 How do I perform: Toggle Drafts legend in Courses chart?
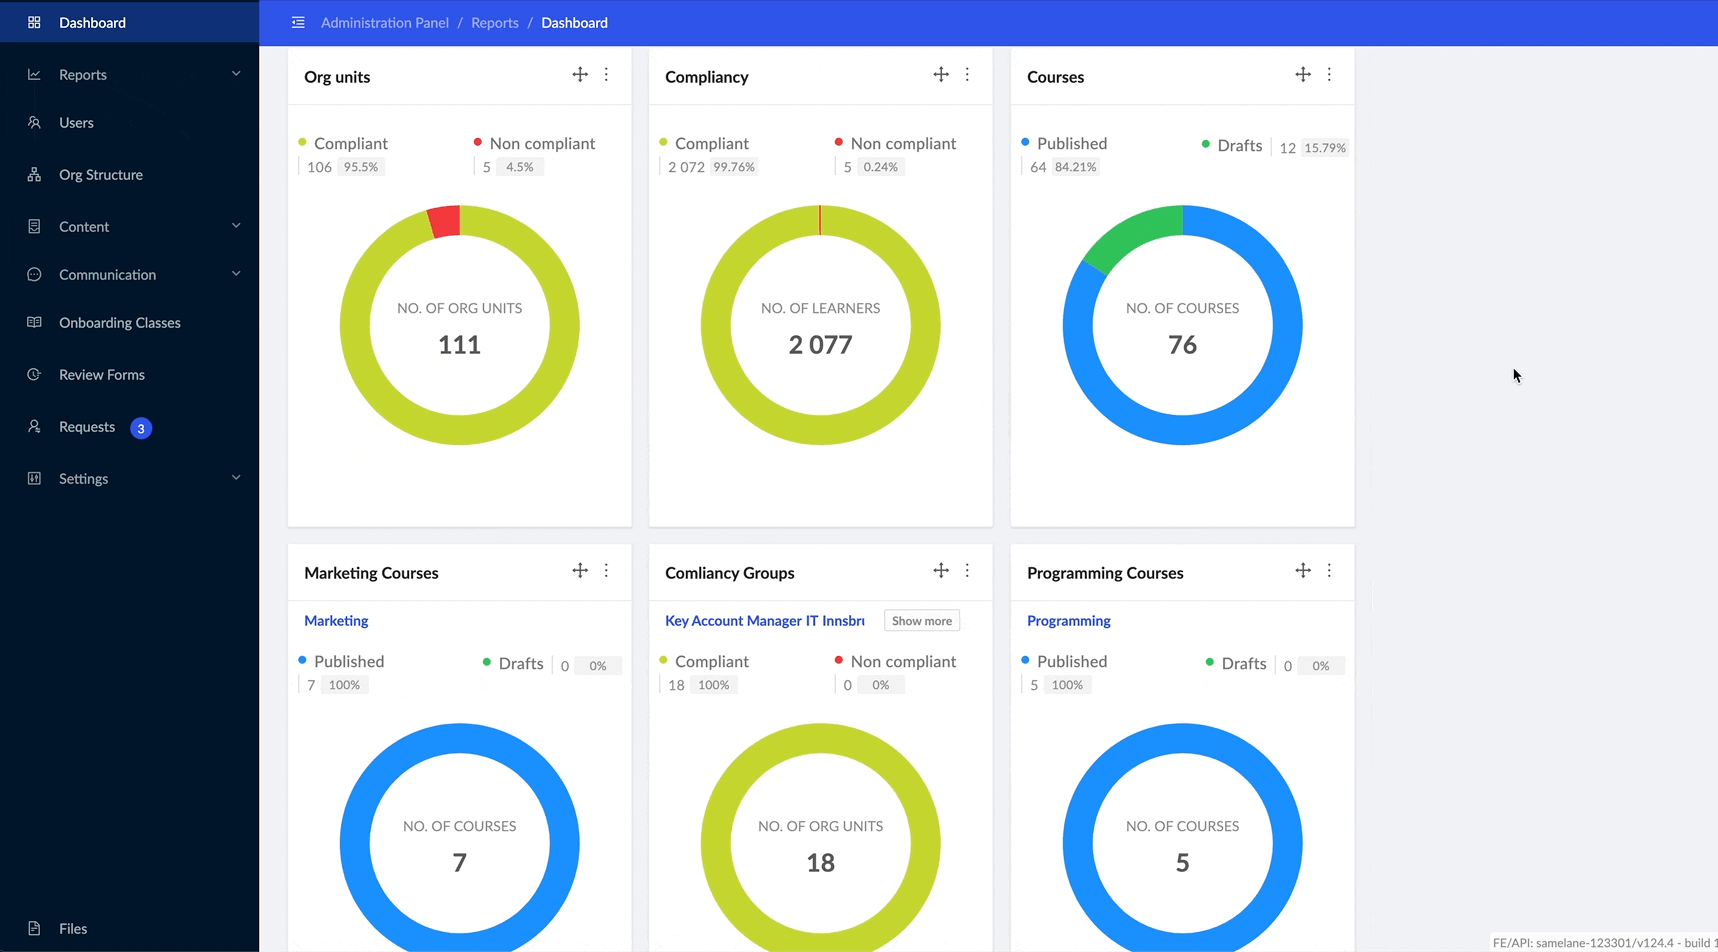click(1239, 146)
